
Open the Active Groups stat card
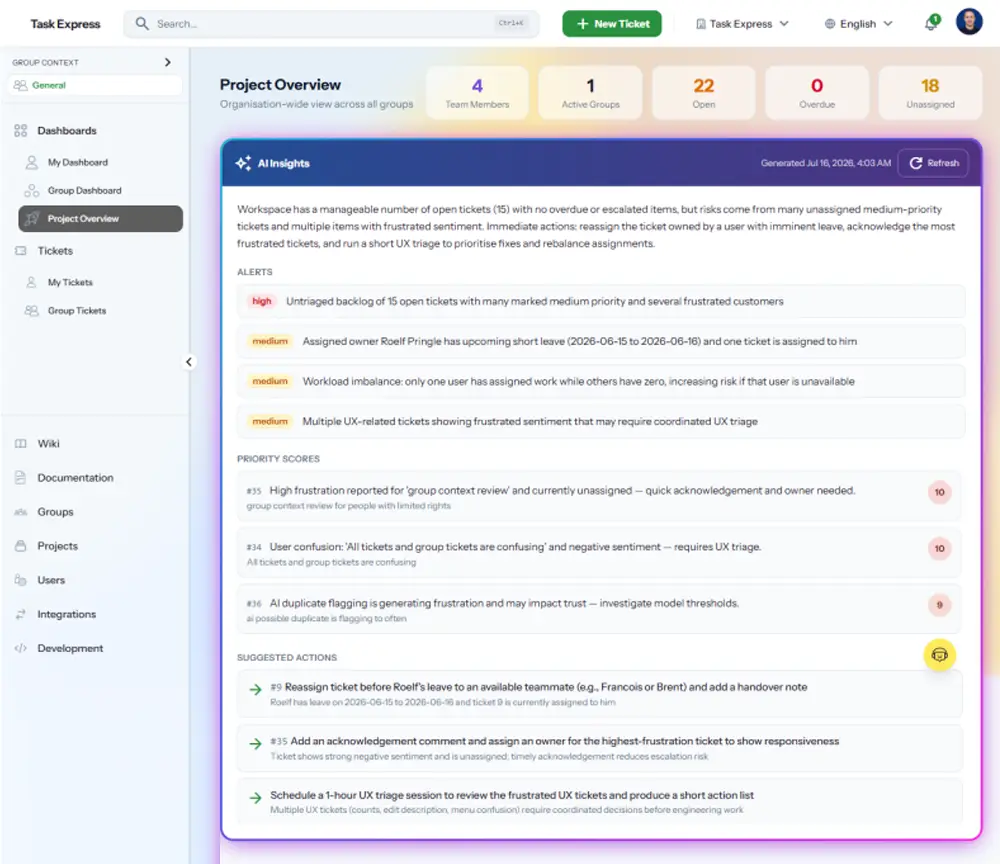pos(590,93)
